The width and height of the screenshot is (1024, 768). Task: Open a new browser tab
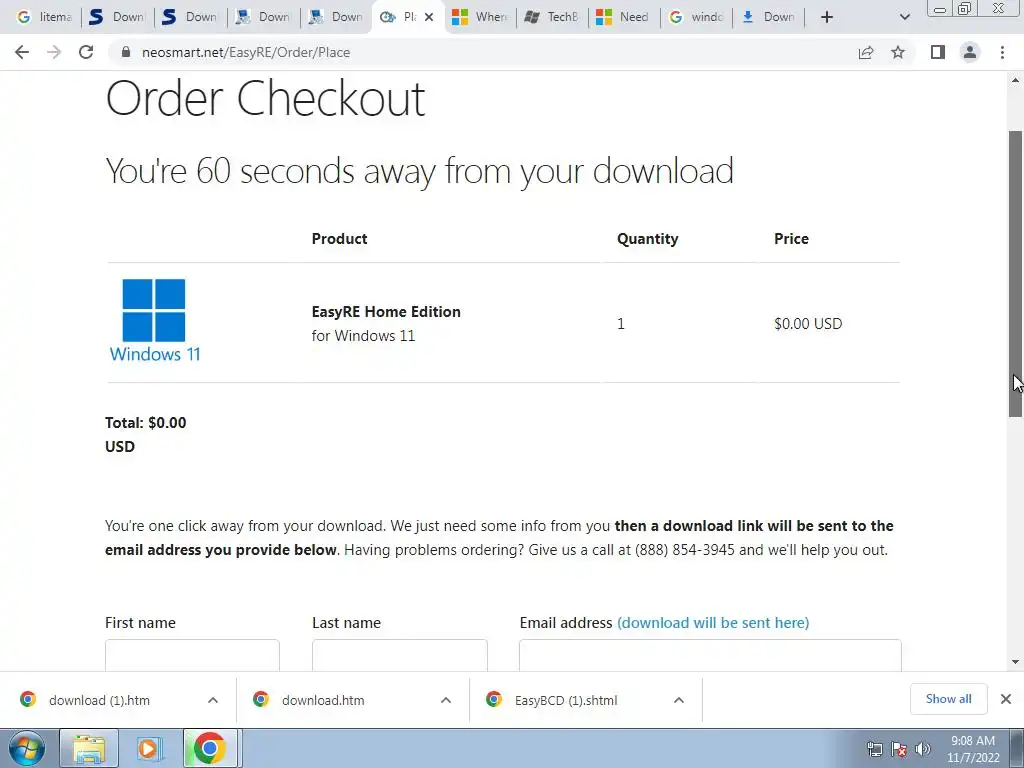click(x=827, y=17)
